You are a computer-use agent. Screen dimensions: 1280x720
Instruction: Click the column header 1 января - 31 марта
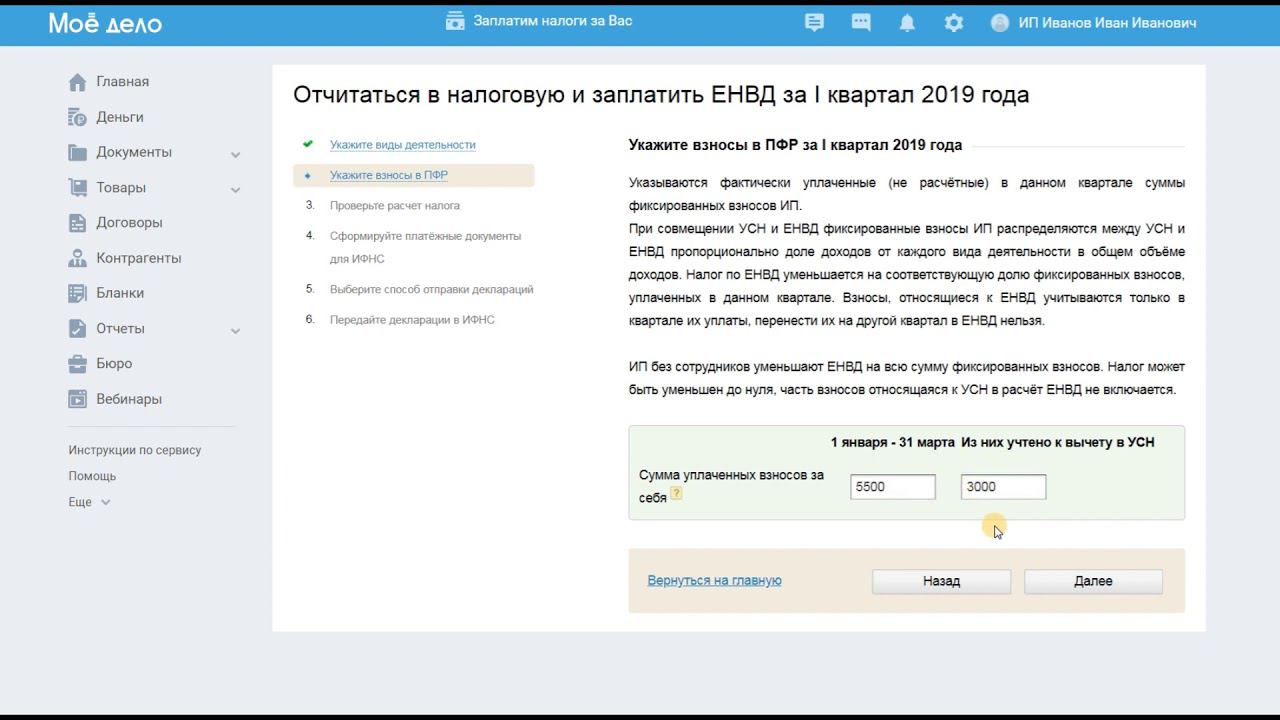pos(891,442)
